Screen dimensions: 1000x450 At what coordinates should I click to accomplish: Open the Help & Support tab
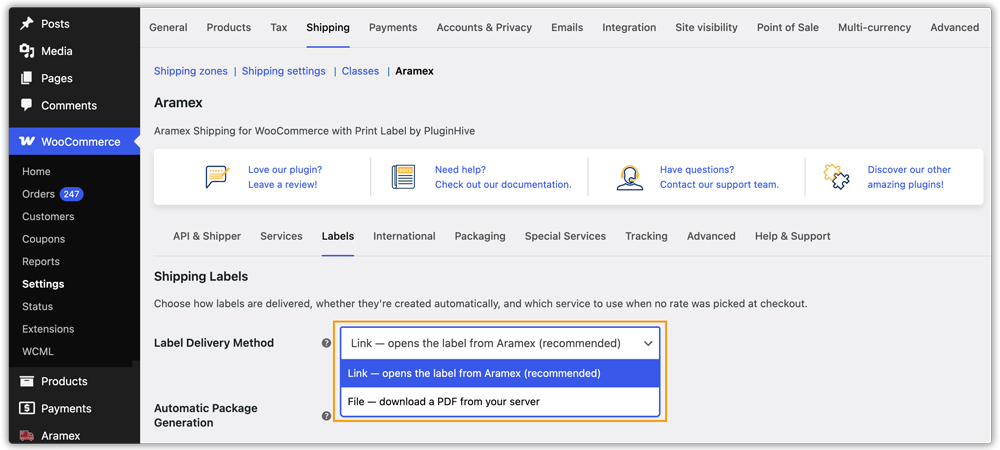[793, 236]
